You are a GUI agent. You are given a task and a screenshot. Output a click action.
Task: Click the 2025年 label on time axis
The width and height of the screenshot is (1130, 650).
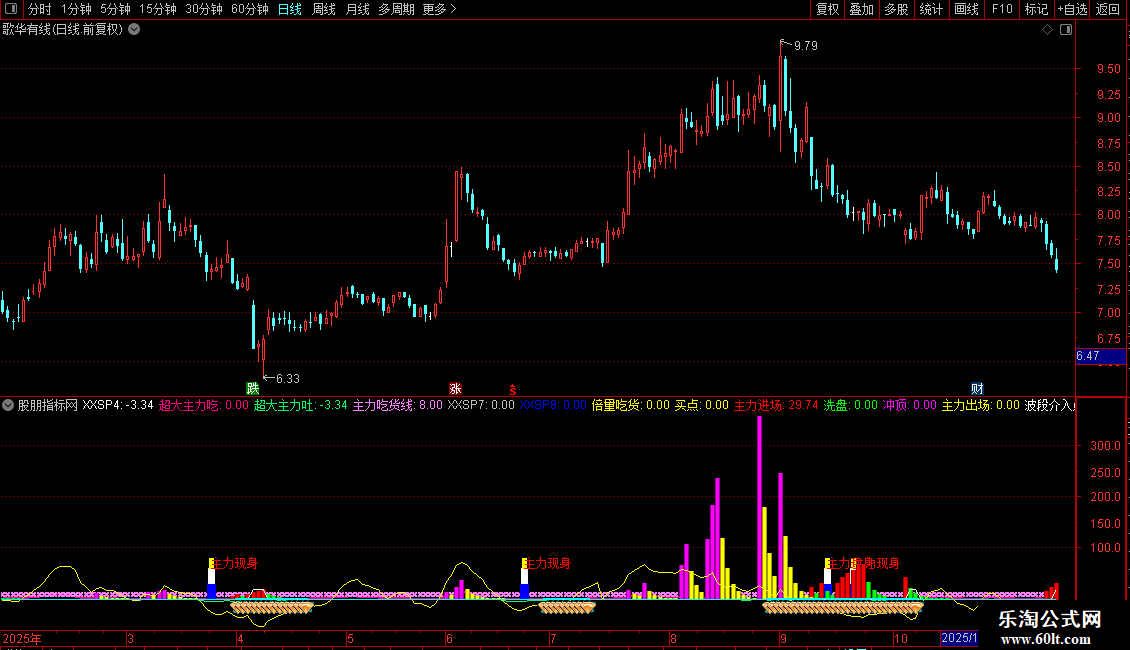coord(22,638)
